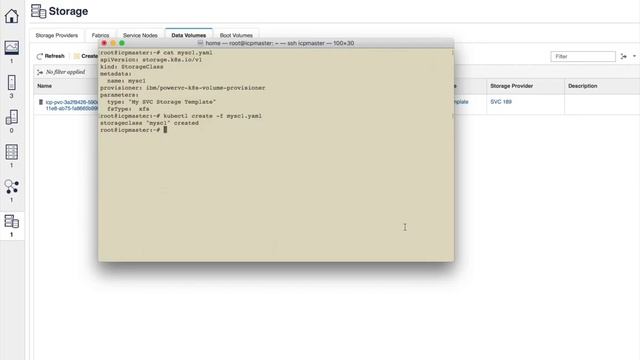Open the dropdown arrow beside the filter options icon
The image size is (640, 360).
point(634,56)
